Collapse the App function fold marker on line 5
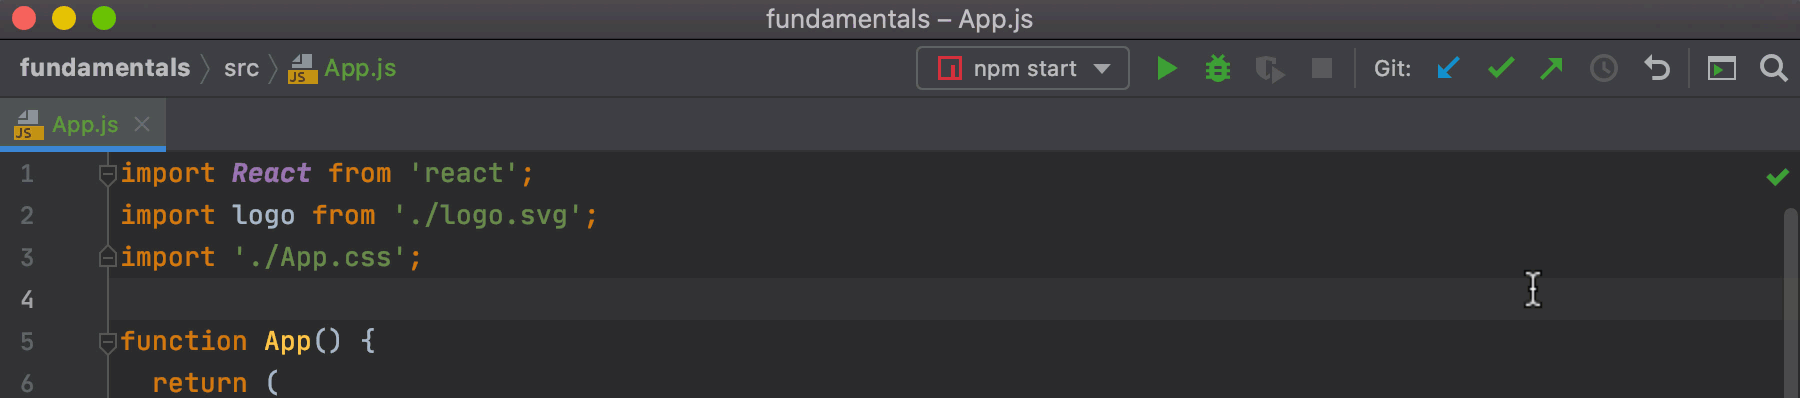Screen dimensions: 1800x398 click(107, 342)
